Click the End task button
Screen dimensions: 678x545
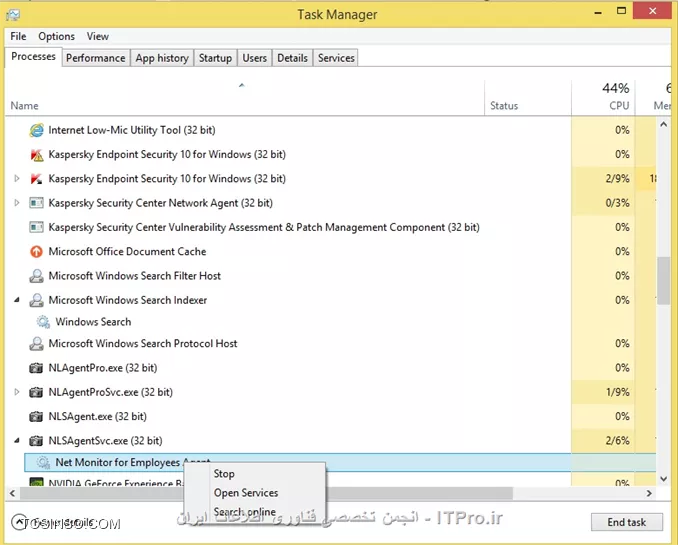pos(627,522)
